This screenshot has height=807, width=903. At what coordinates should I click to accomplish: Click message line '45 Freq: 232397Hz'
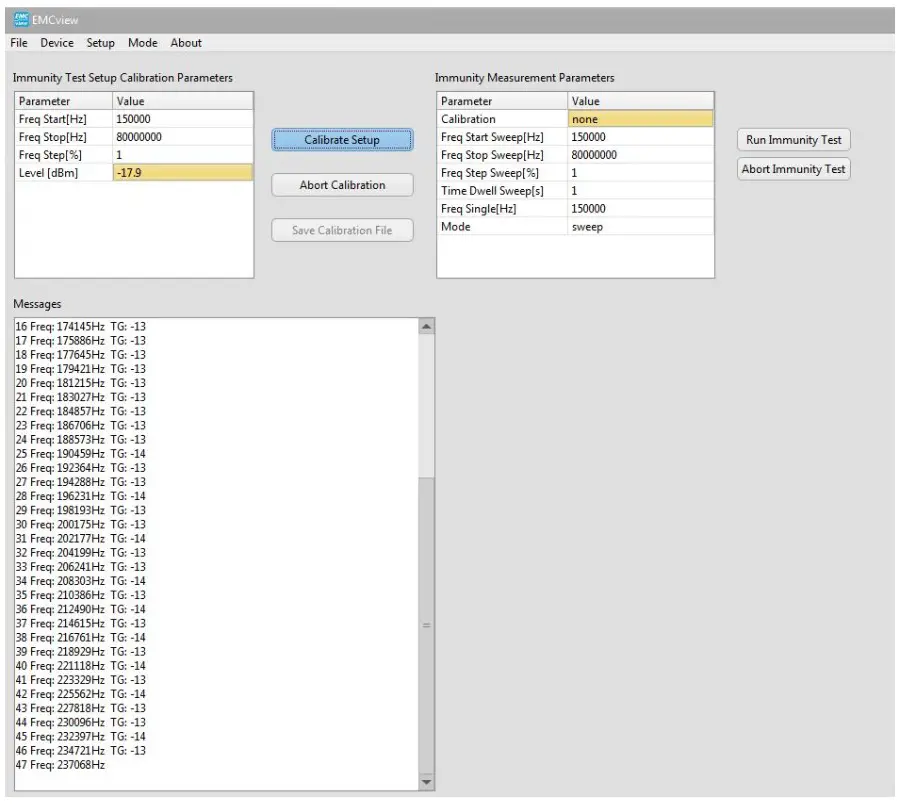click(81, 737)
